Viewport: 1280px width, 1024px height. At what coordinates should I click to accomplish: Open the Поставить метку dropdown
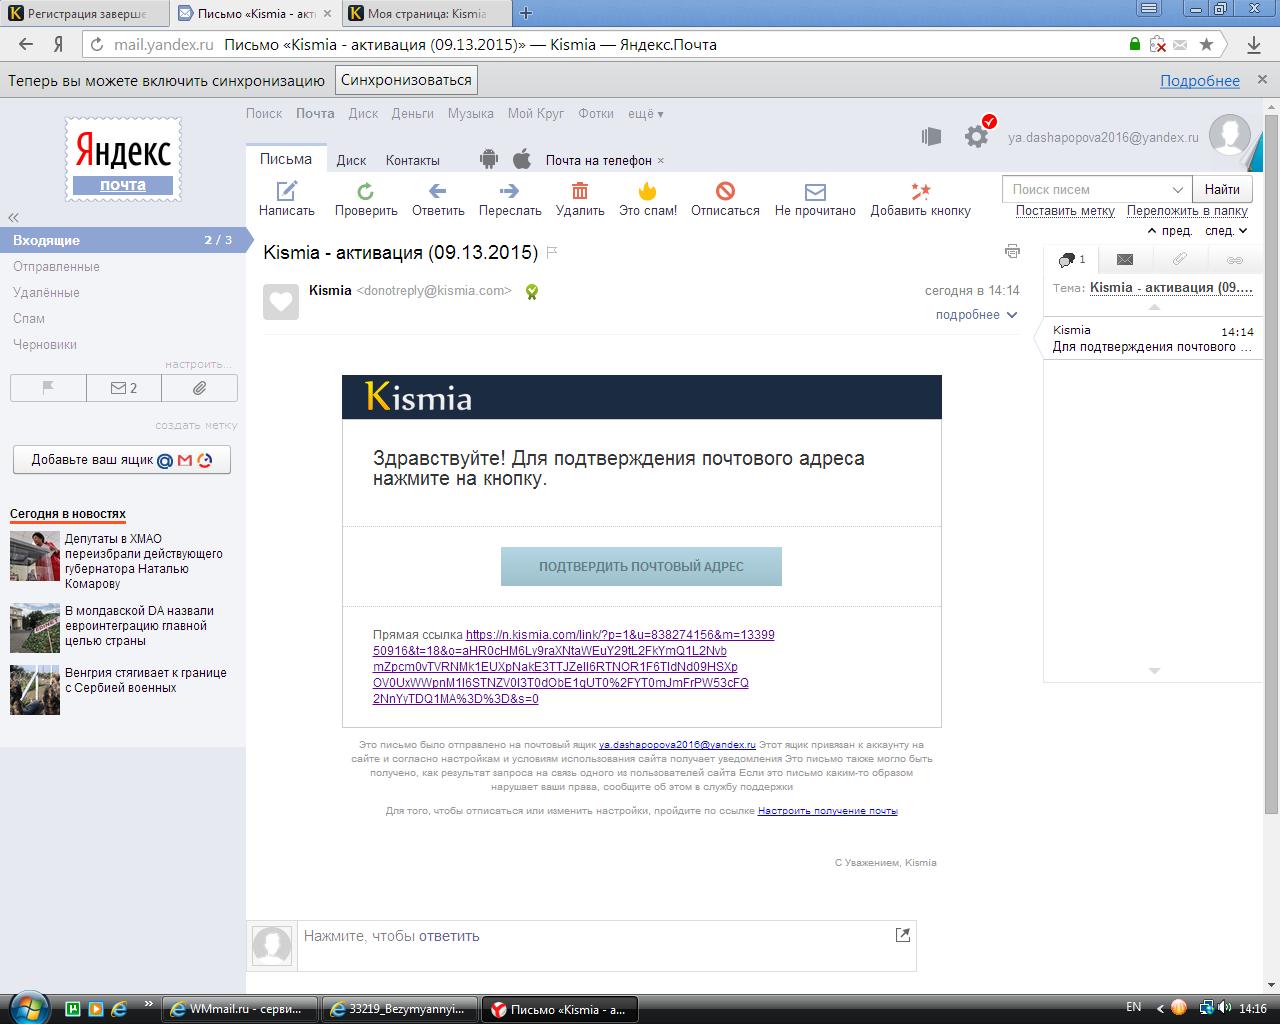[x=1065, y=211]
